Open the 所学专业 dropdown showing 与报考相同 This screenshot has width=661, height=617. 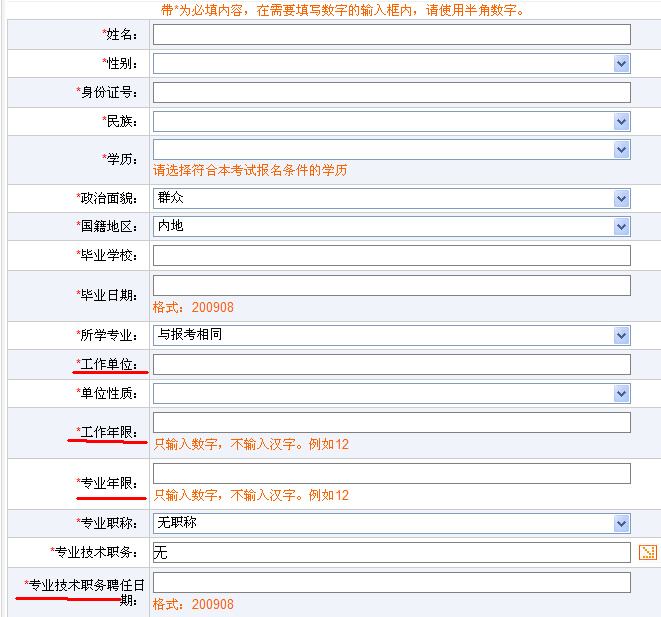392,335
